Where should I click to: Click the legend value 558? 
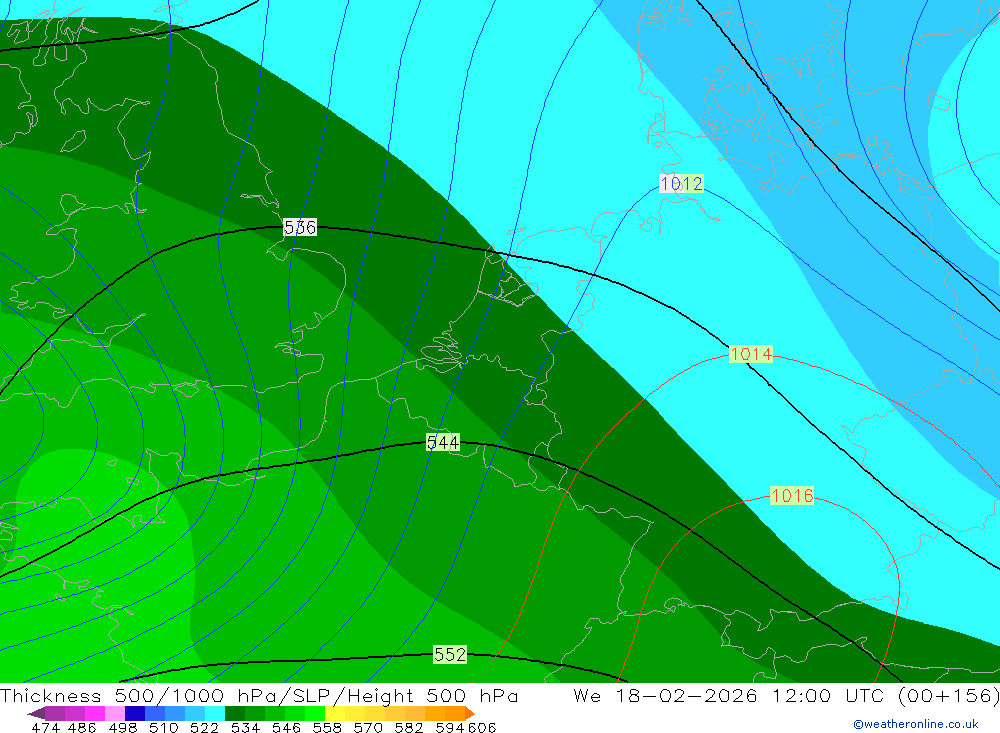(x=327, y=728)
